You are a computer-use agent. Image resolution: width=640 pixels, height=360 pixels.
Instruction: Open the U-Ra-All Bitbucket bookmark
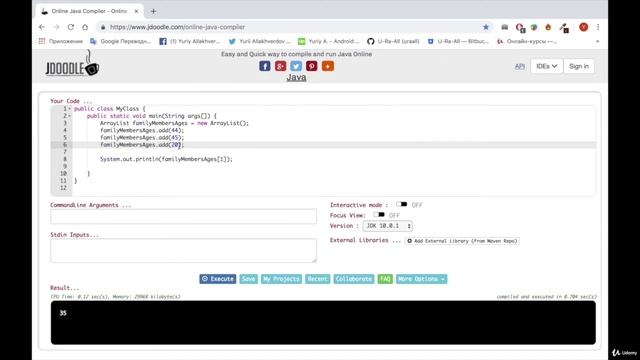[x=458, y=41]
